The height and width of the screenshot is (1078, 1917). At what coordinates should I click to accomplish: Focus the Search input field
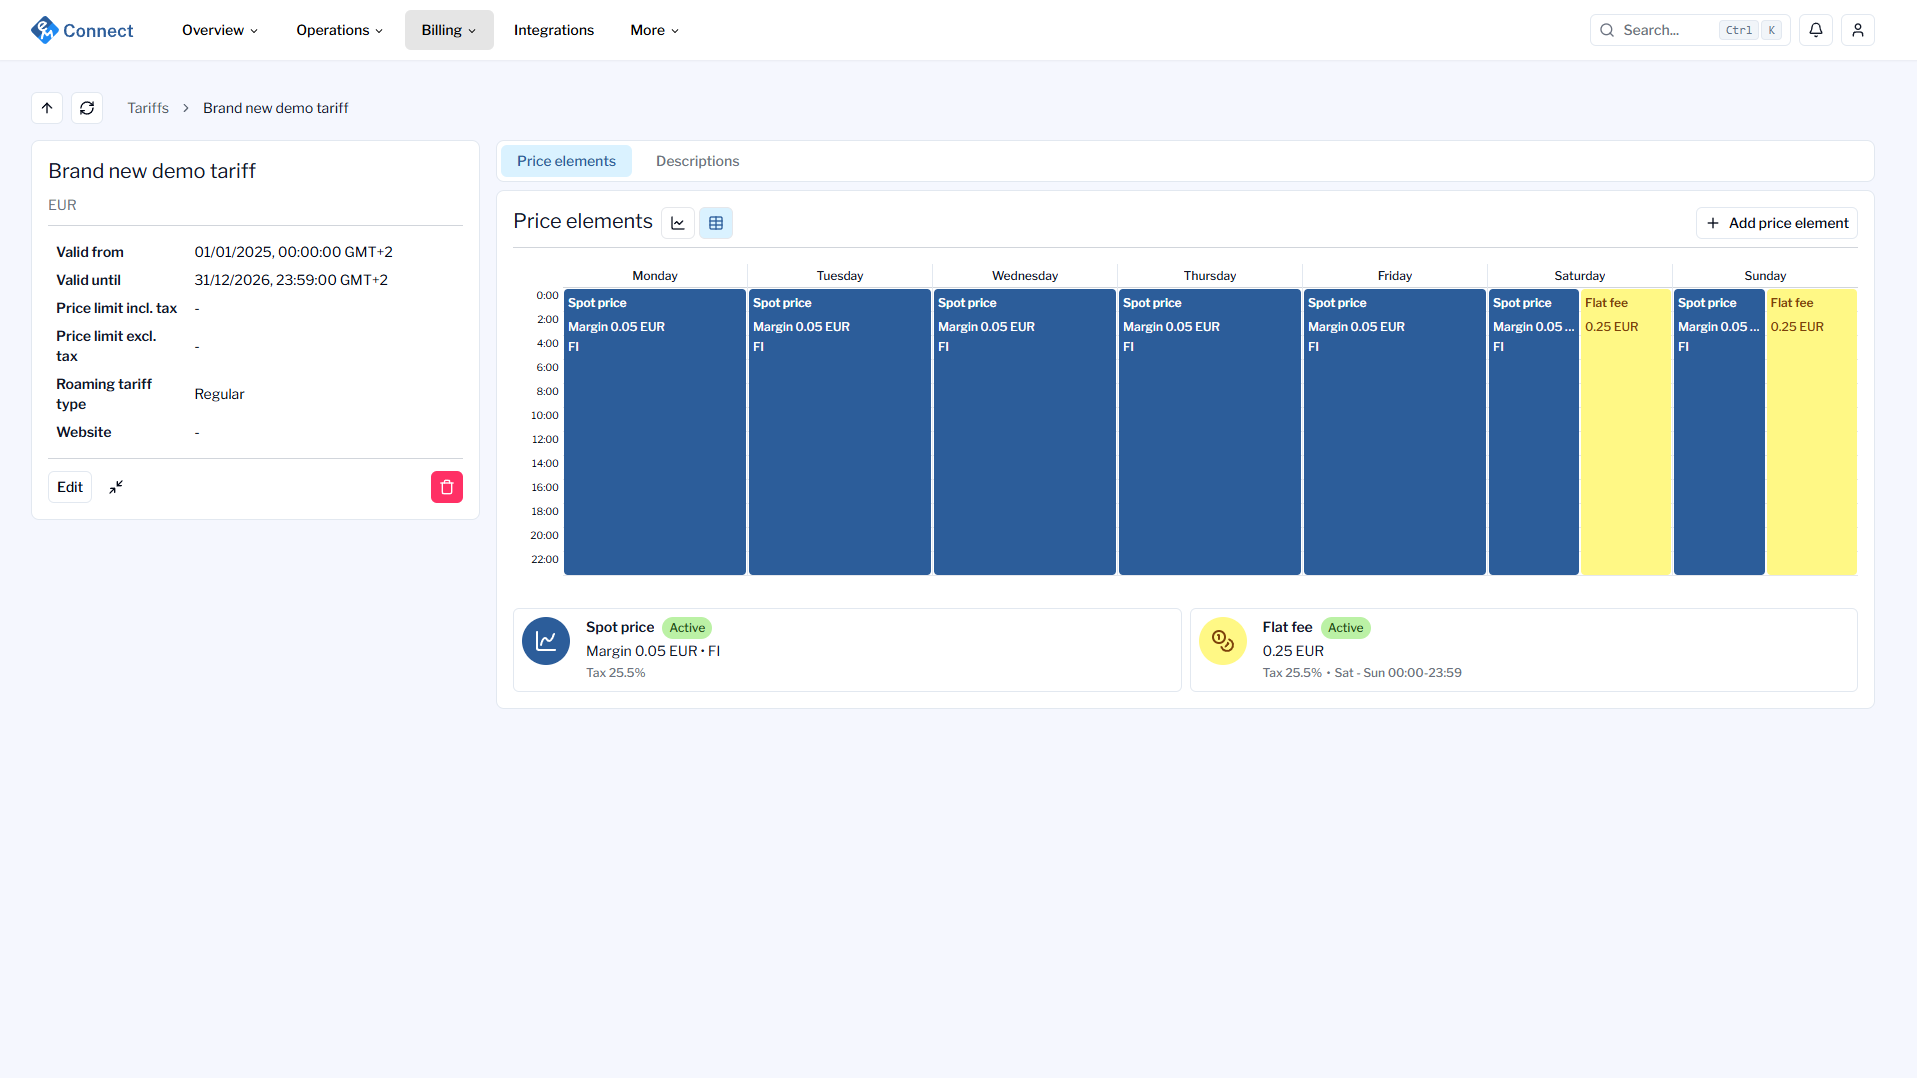pyautogui.click(x=1666, y=30)
